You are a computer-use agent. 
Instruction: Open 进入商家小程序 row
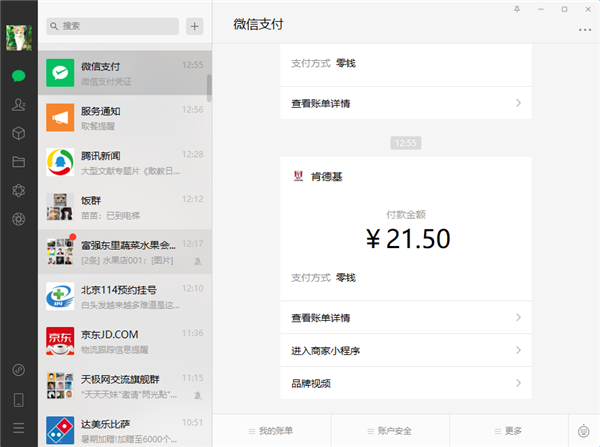[406, 350]
